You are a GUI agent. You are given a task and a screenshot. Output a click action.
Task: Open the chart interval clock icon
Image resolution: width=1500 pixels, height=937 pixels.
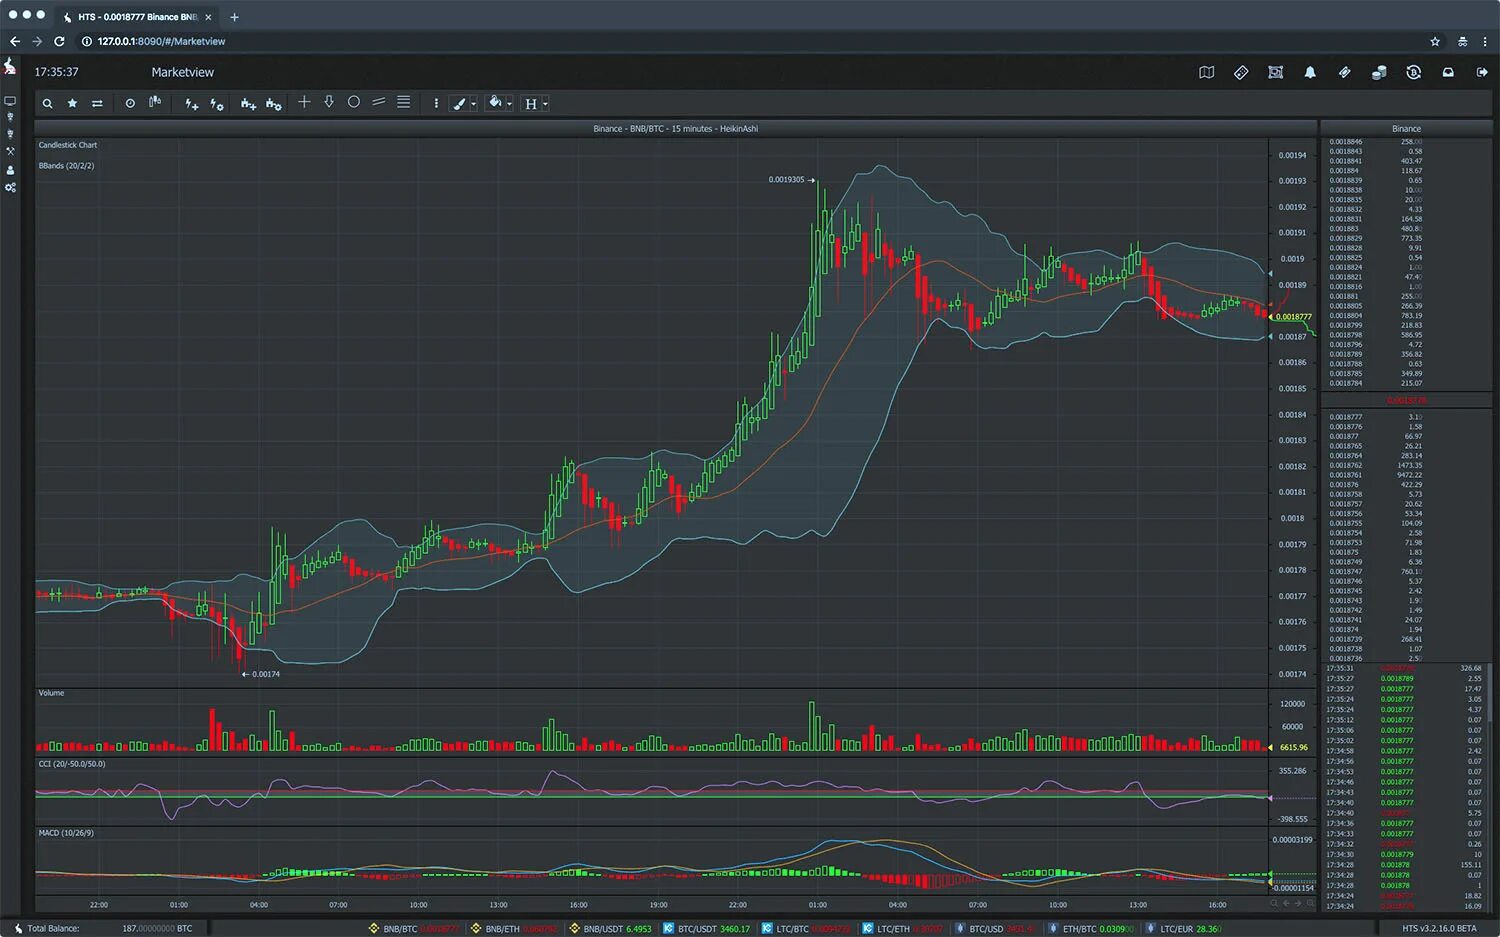click(x=130, y=103)
